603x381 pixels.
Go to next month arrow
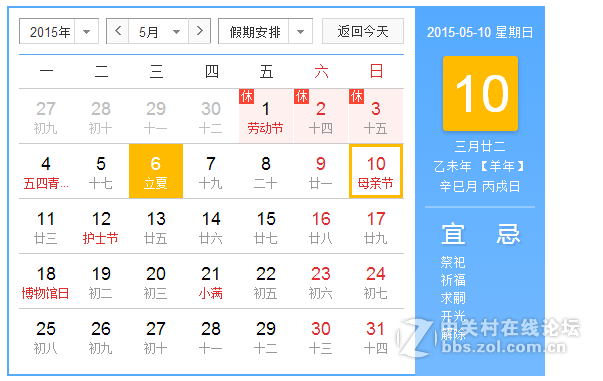(199, 31)
